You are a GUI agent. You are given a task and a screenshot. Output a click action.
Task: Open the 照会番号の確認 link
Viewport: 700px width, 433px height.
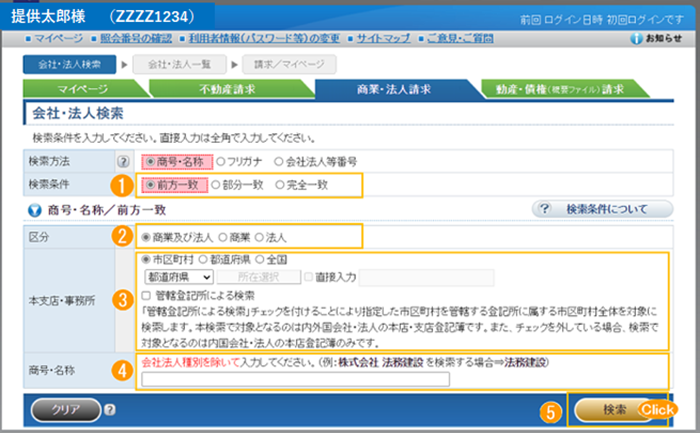[x=136, y=38]
